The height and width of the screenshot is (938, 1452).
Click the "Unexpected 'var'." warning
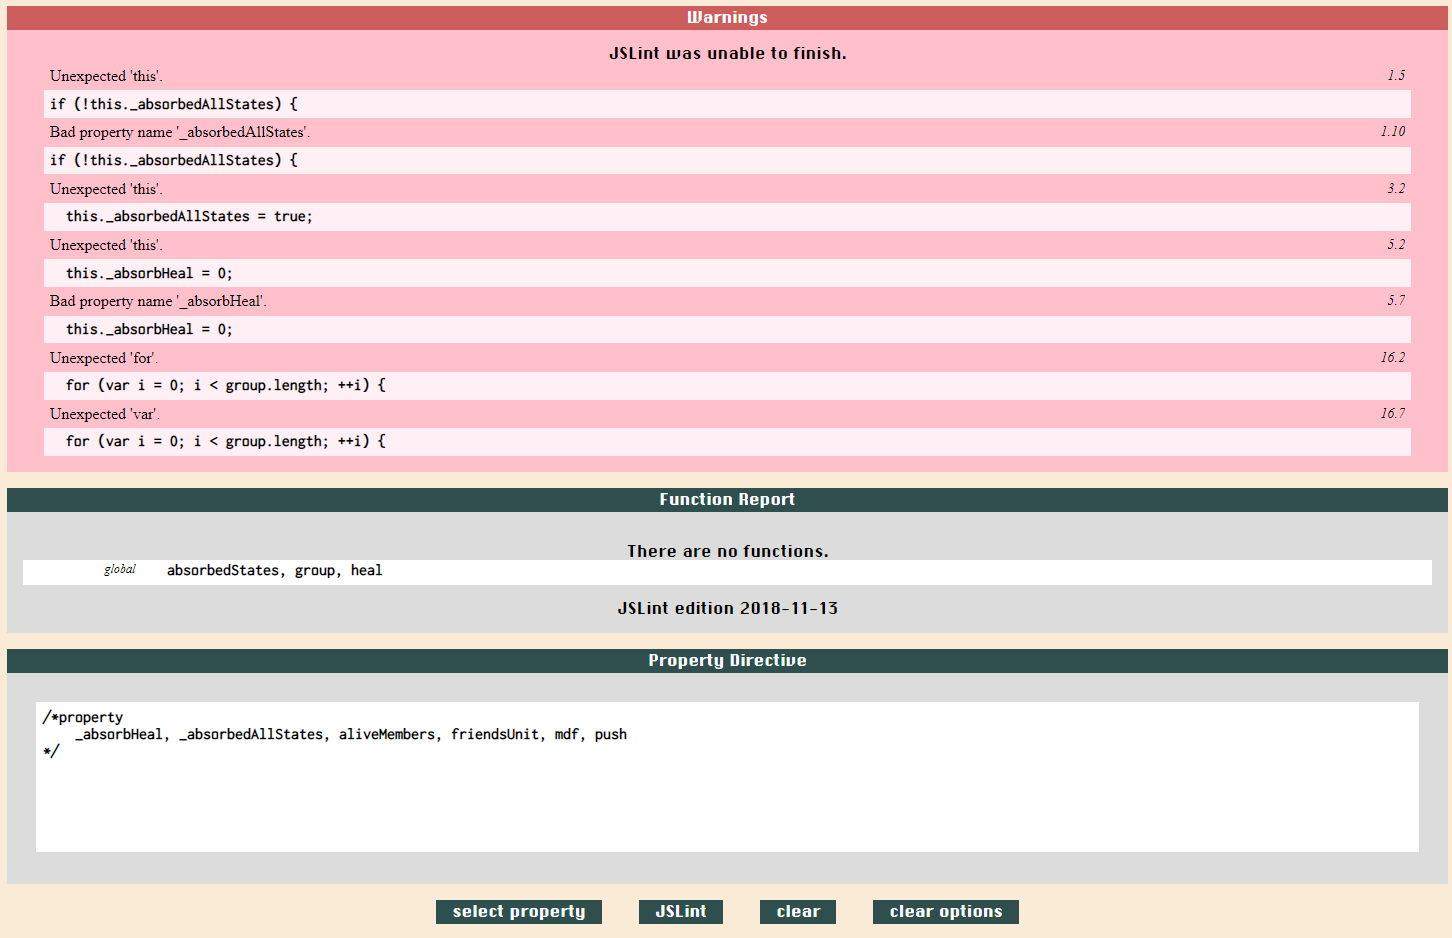click(x=105, y=414)
